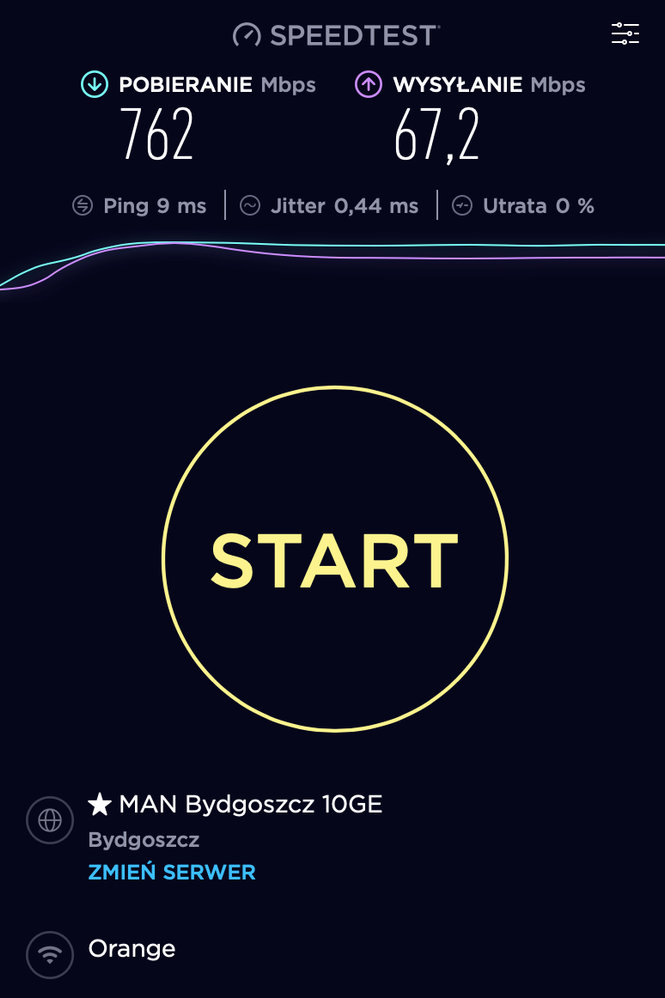Viewport: 665px width, 998px height.
Task: Start the speed test with START button
Action: (335, 559)
